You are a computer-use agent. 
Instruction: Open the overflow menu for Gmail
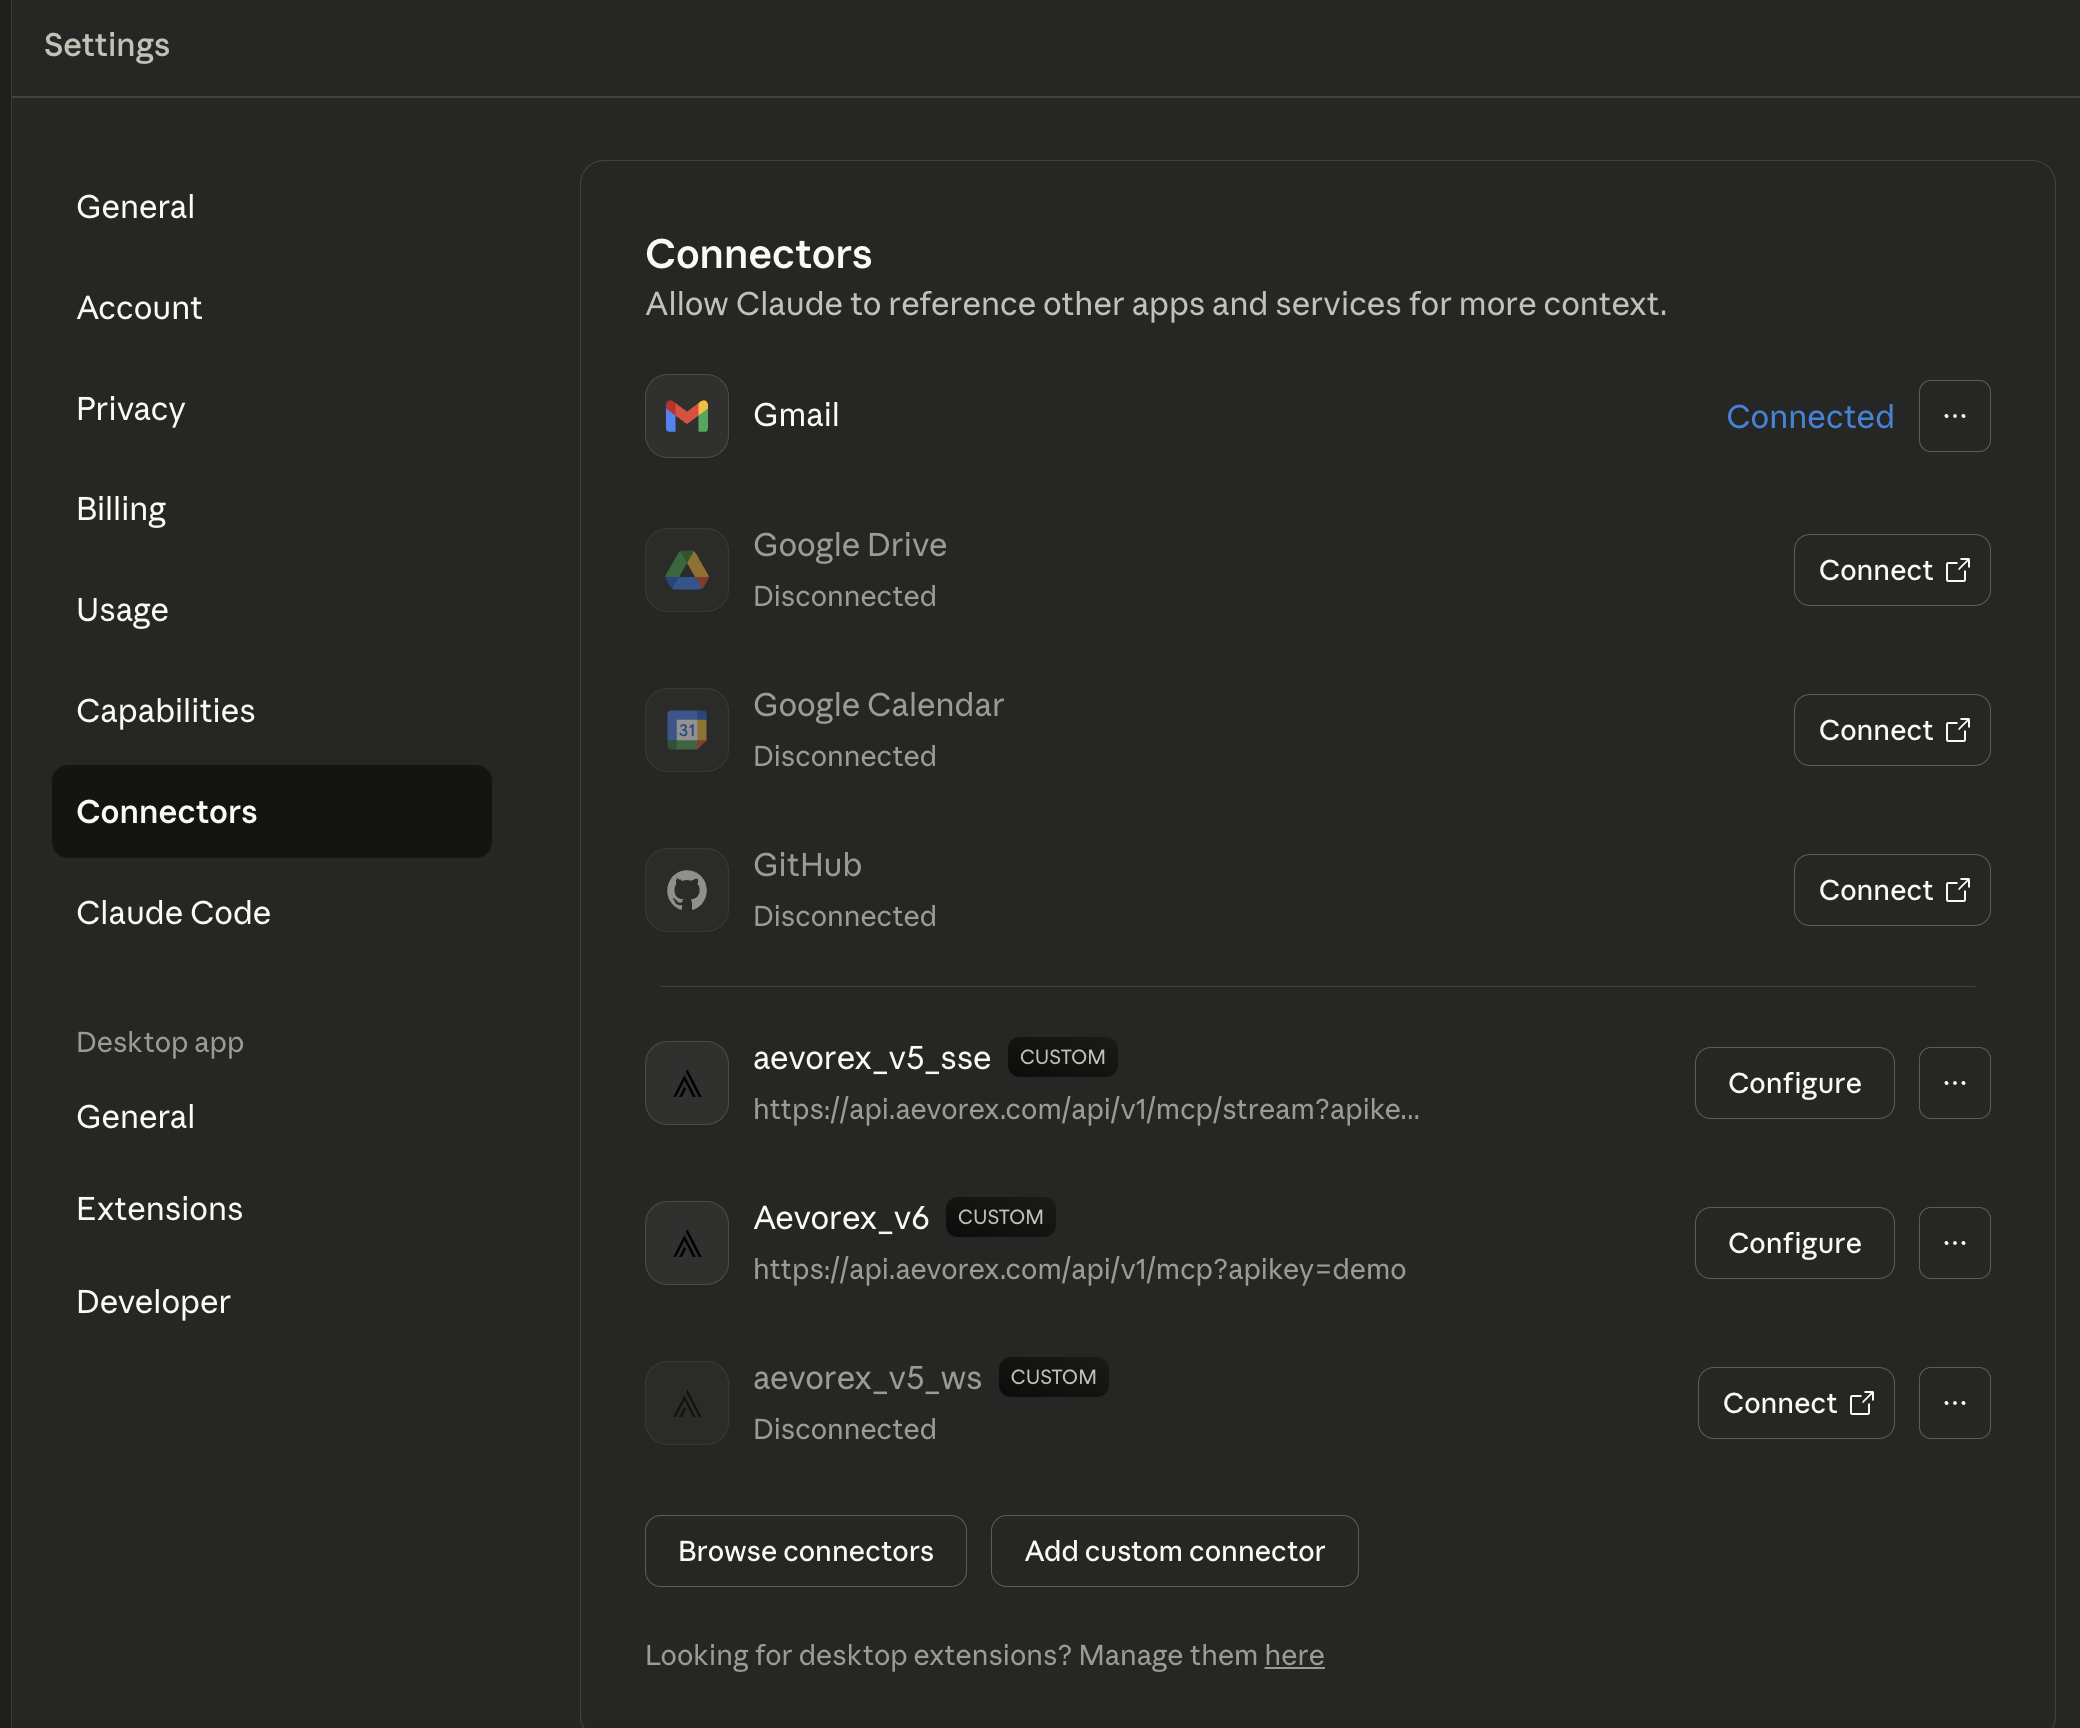1954,416
